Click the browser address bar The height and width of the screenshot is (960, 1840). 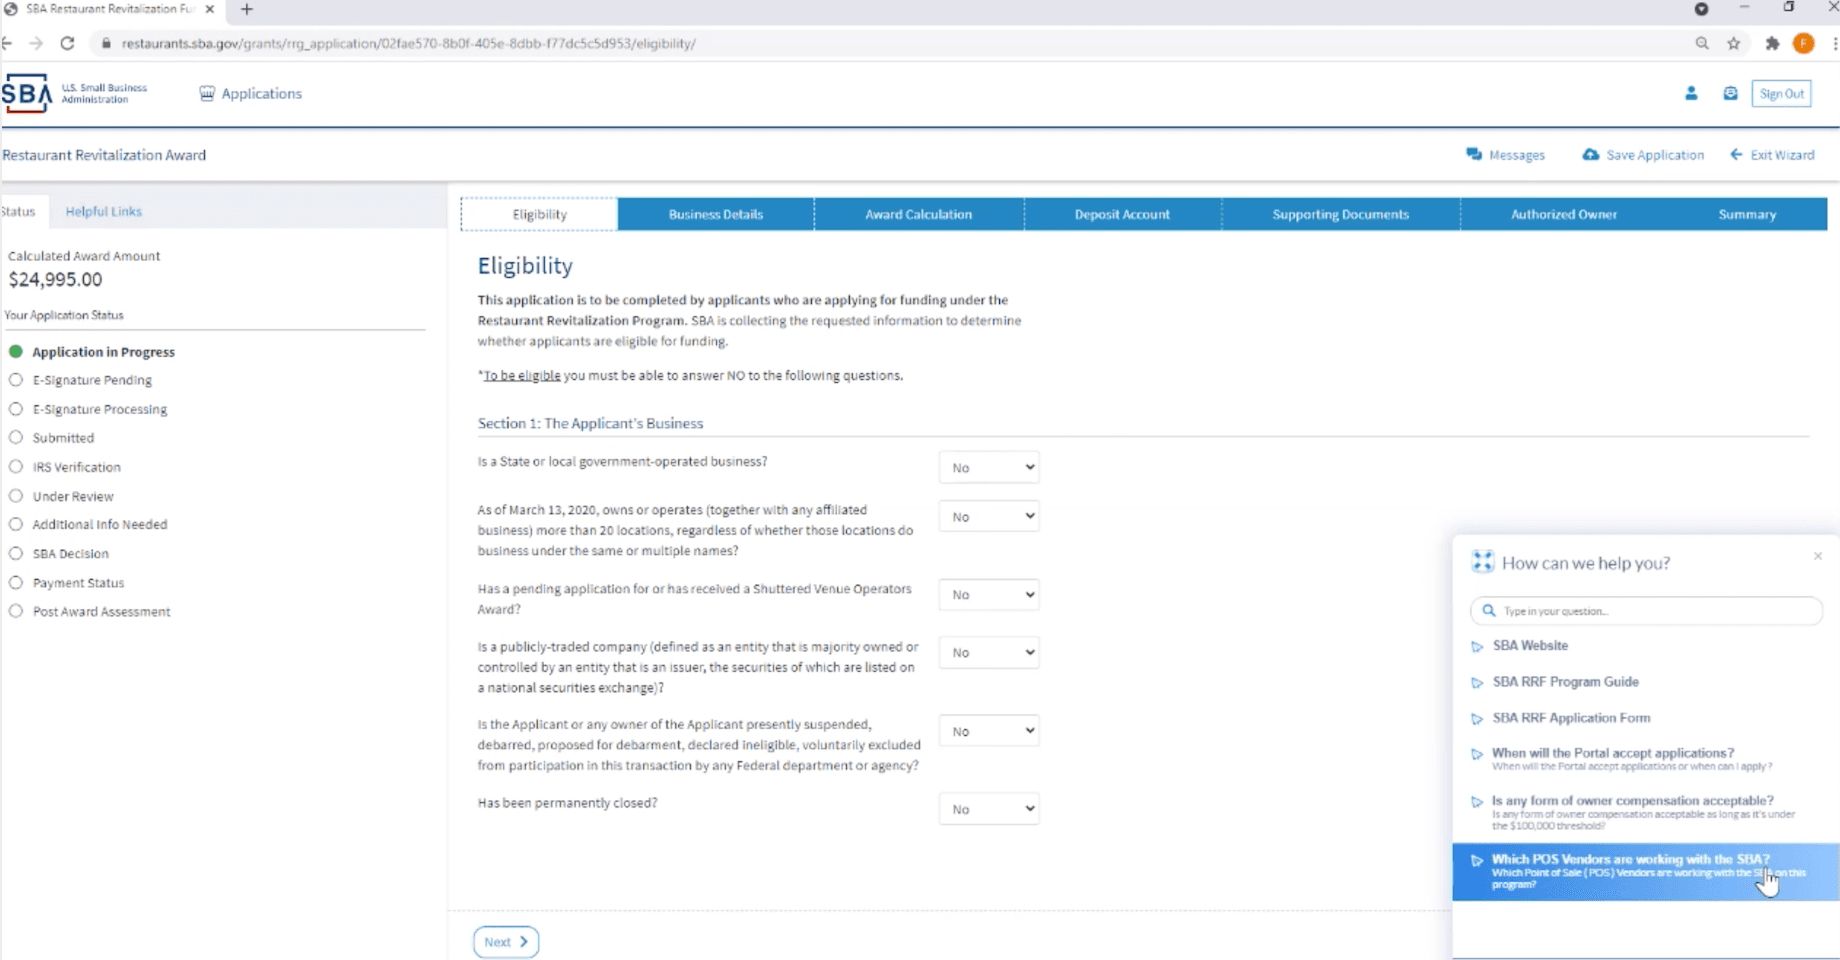coord(890,43)
